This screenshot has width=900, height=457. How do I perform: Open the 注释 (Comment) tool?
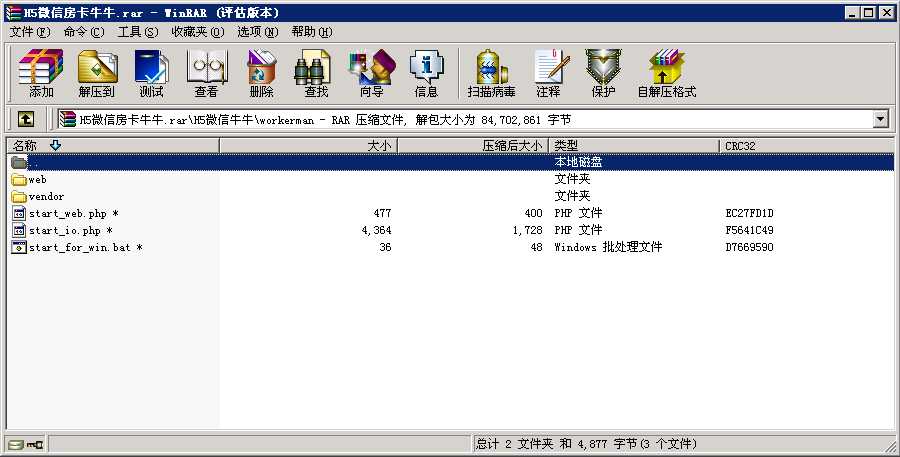click(549, 73)
